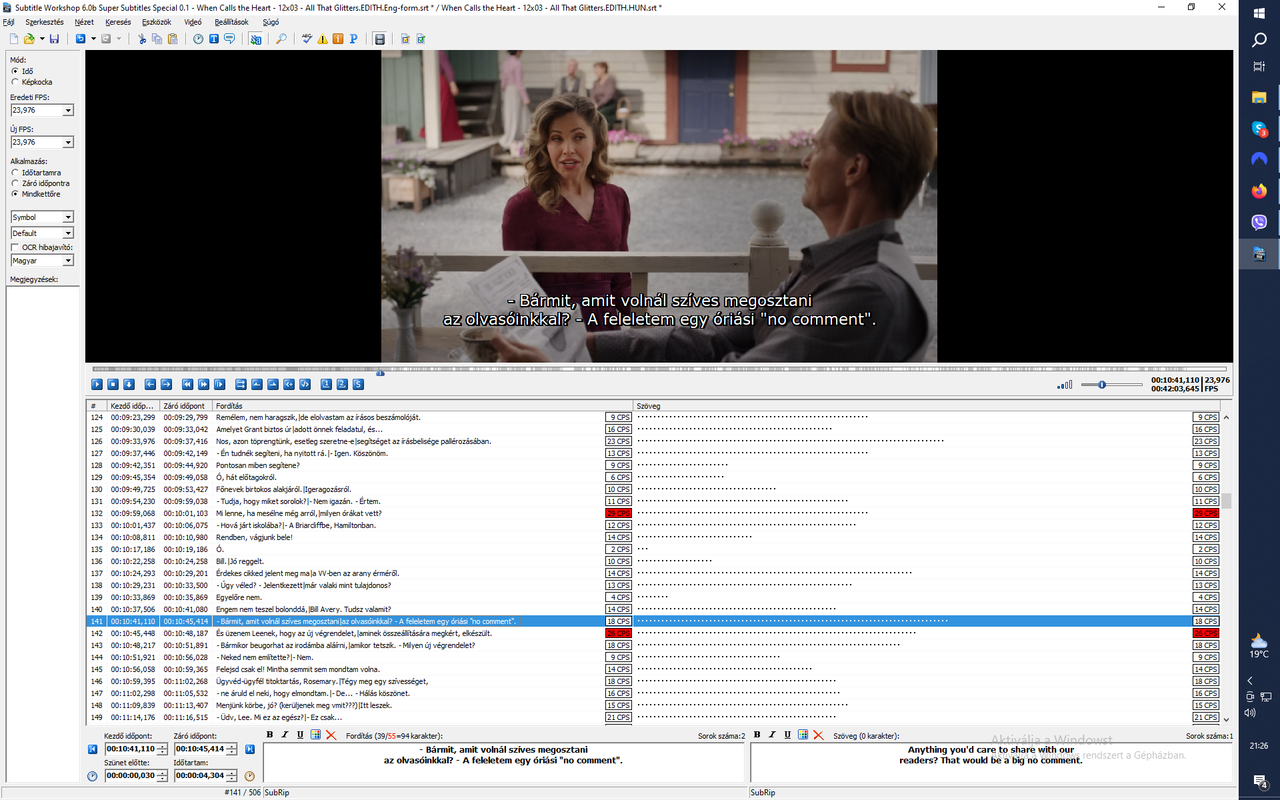Play the video with the play button

point(97,384)
